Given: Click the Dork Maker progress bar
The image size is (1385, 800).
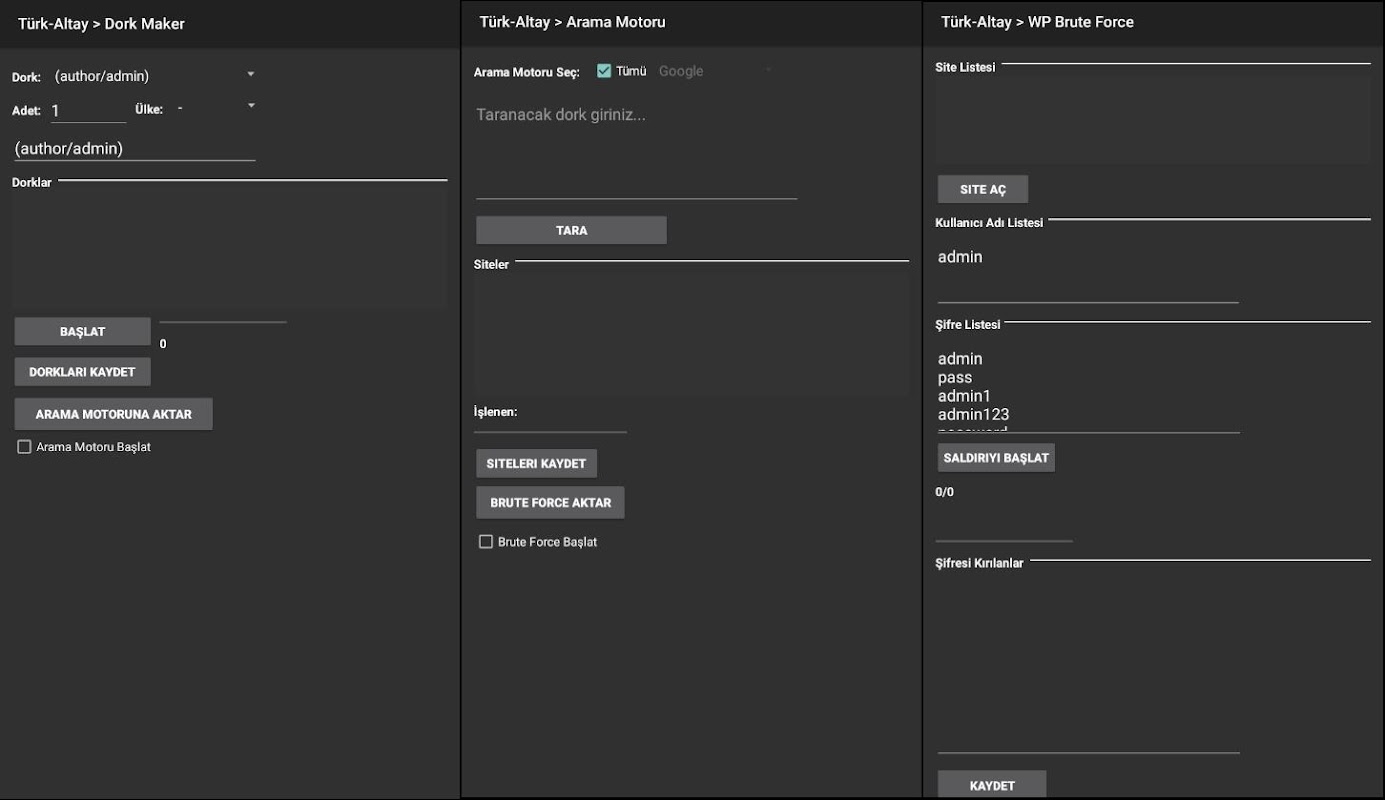Looking at the screenshot, I should point(223,322).
